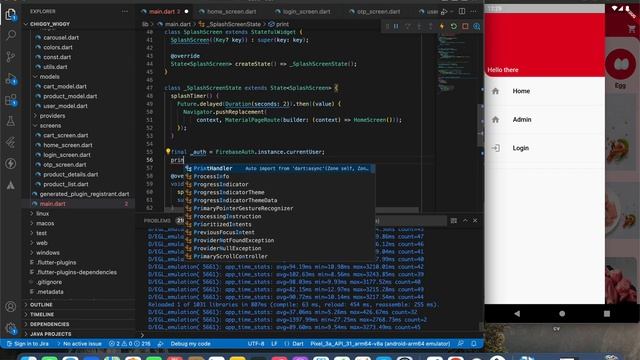Screen dimensions: 640x360
Task: Click the notifications bell in status bar
Action: (474, 344)
